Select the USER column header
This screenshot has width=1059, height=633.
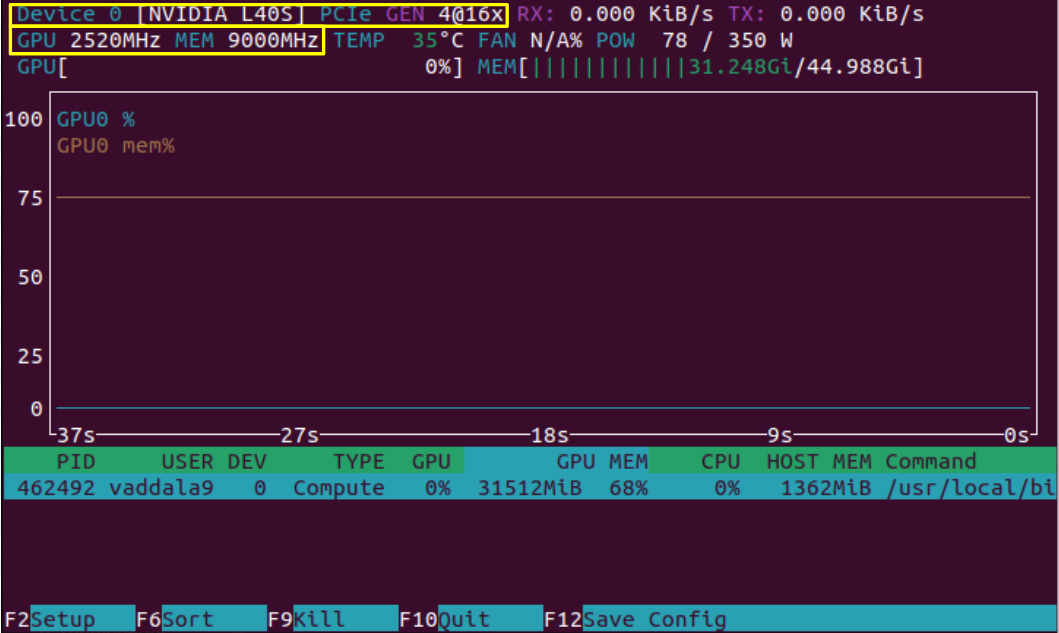click(187, 461)
